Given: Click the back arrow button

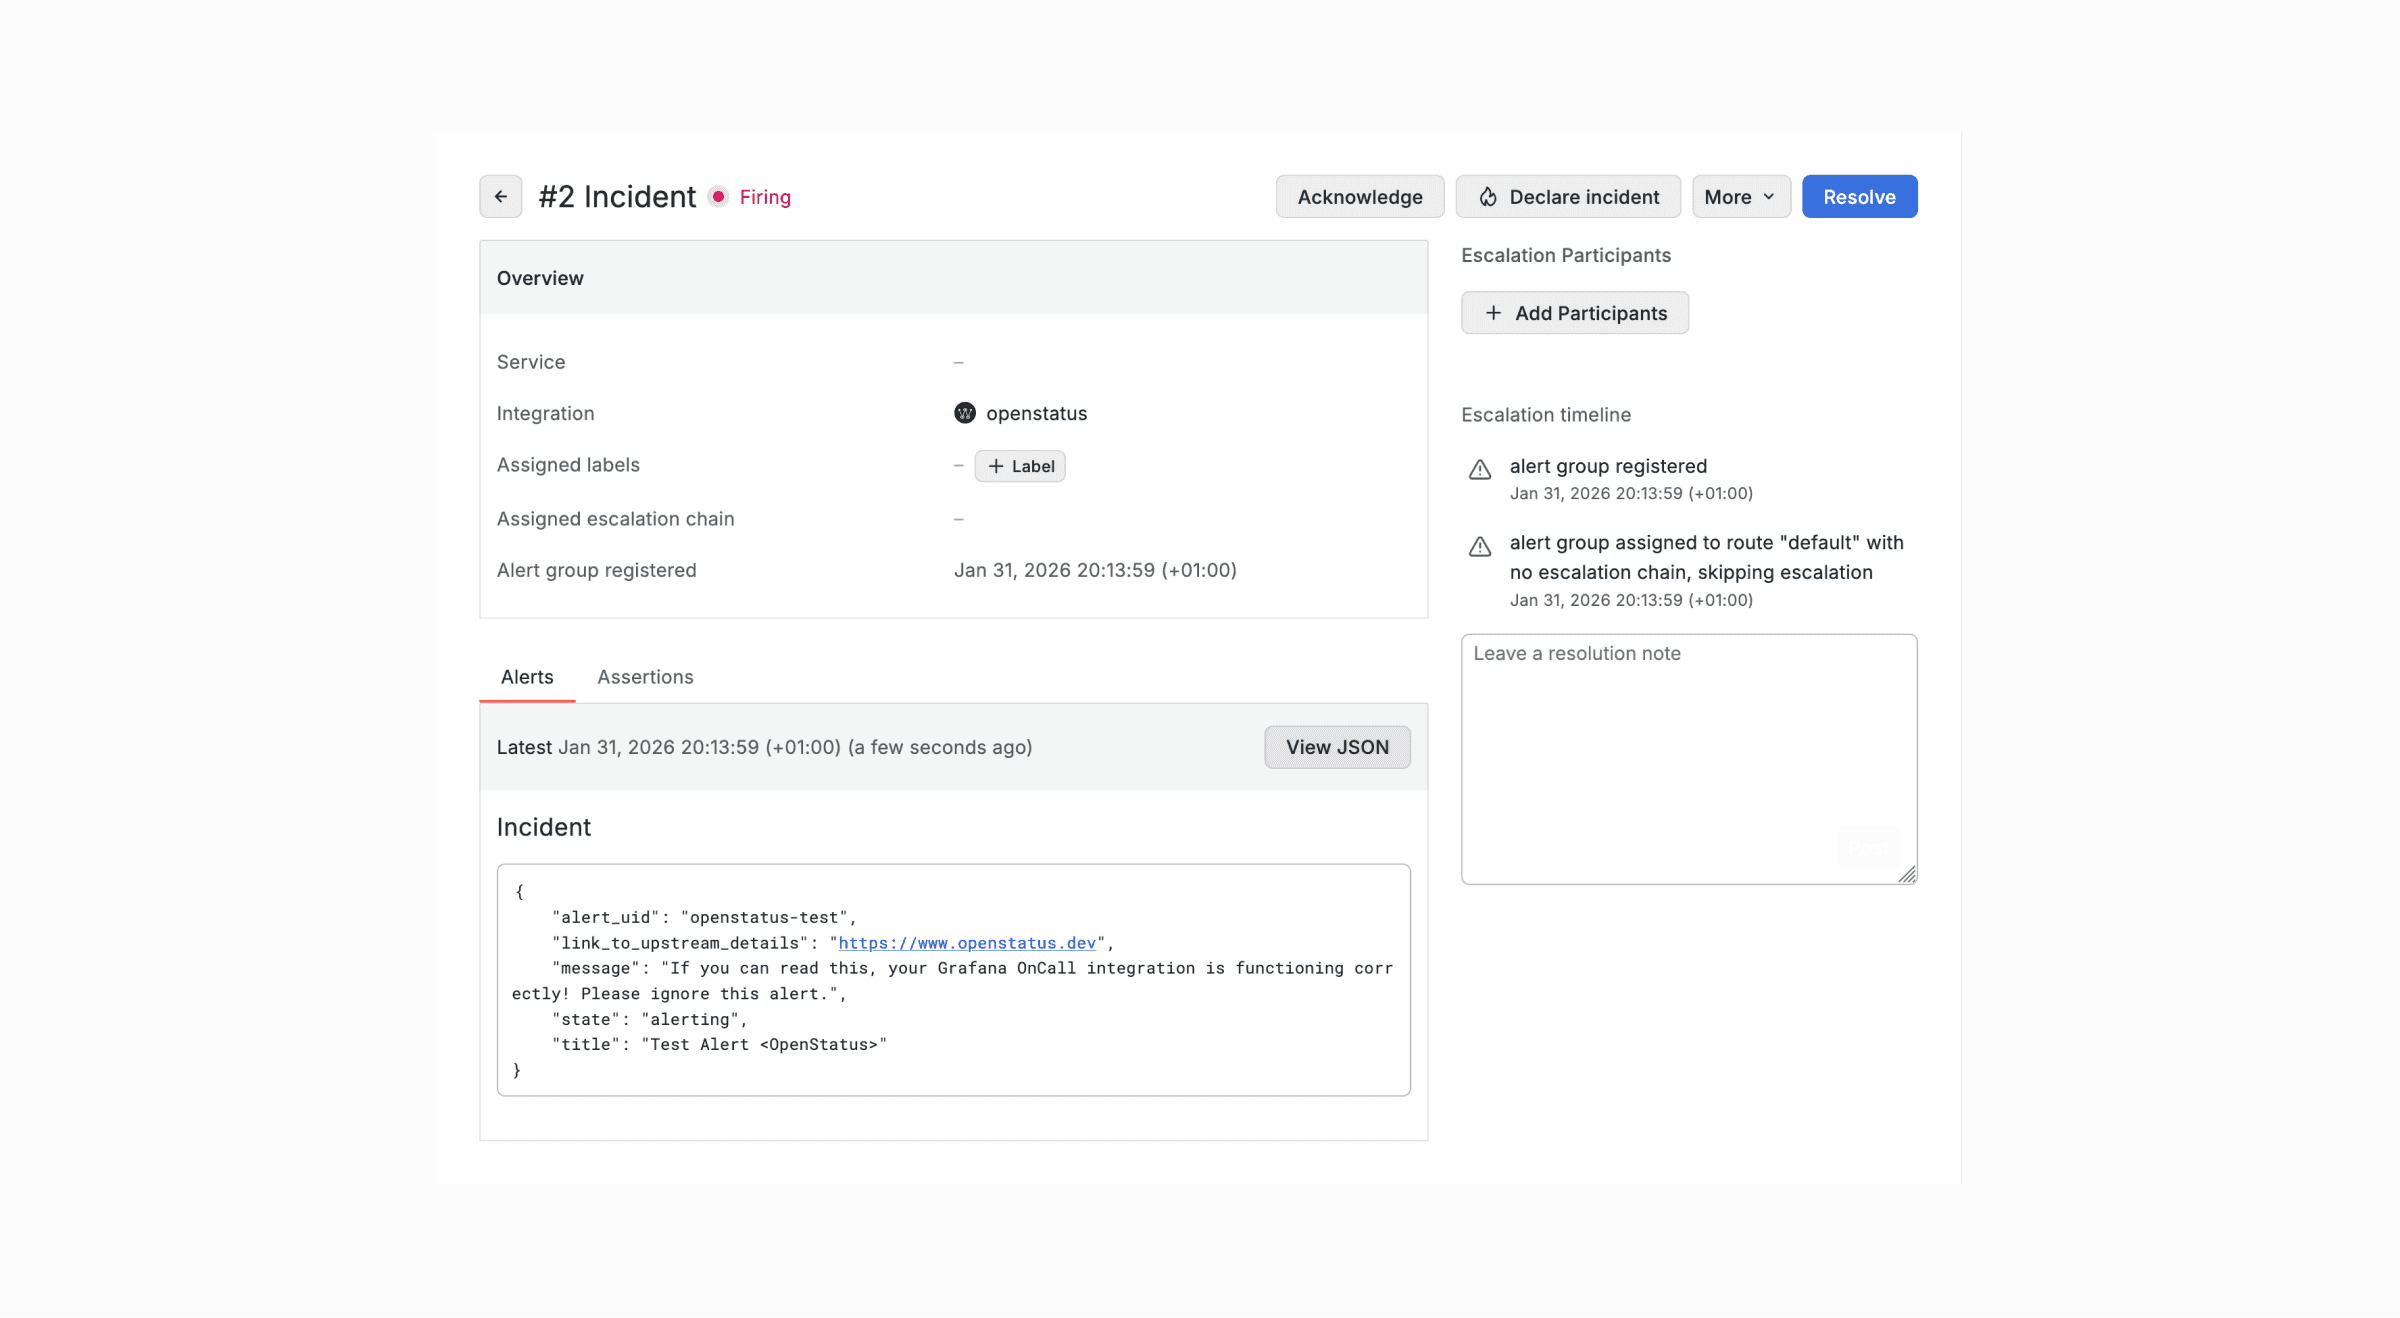Looking at the screenshot, I should click(500, 196).
